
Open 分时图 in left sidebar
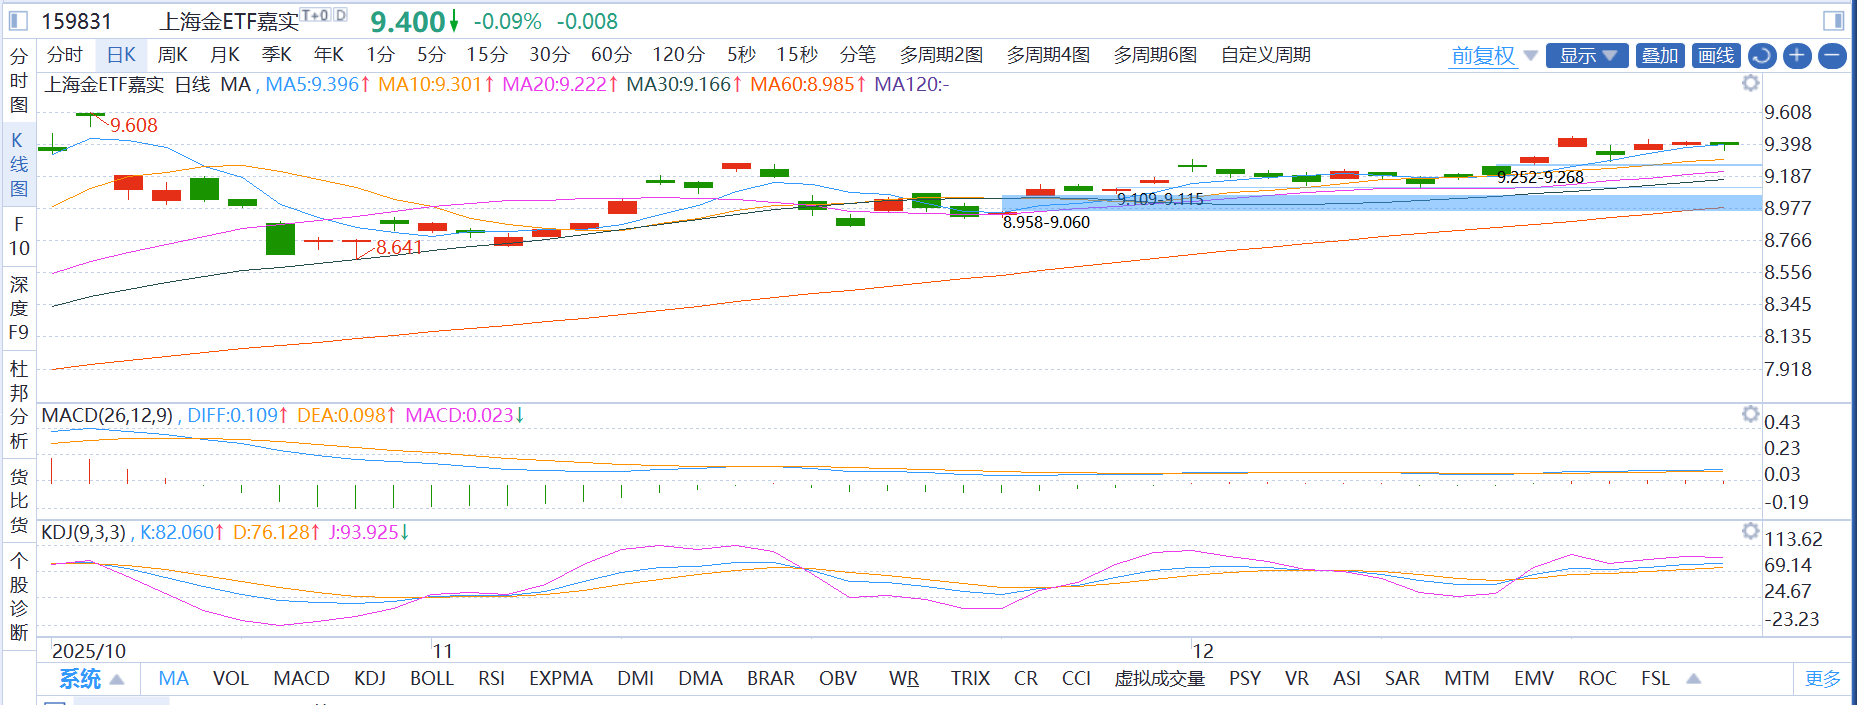point(19,81)
